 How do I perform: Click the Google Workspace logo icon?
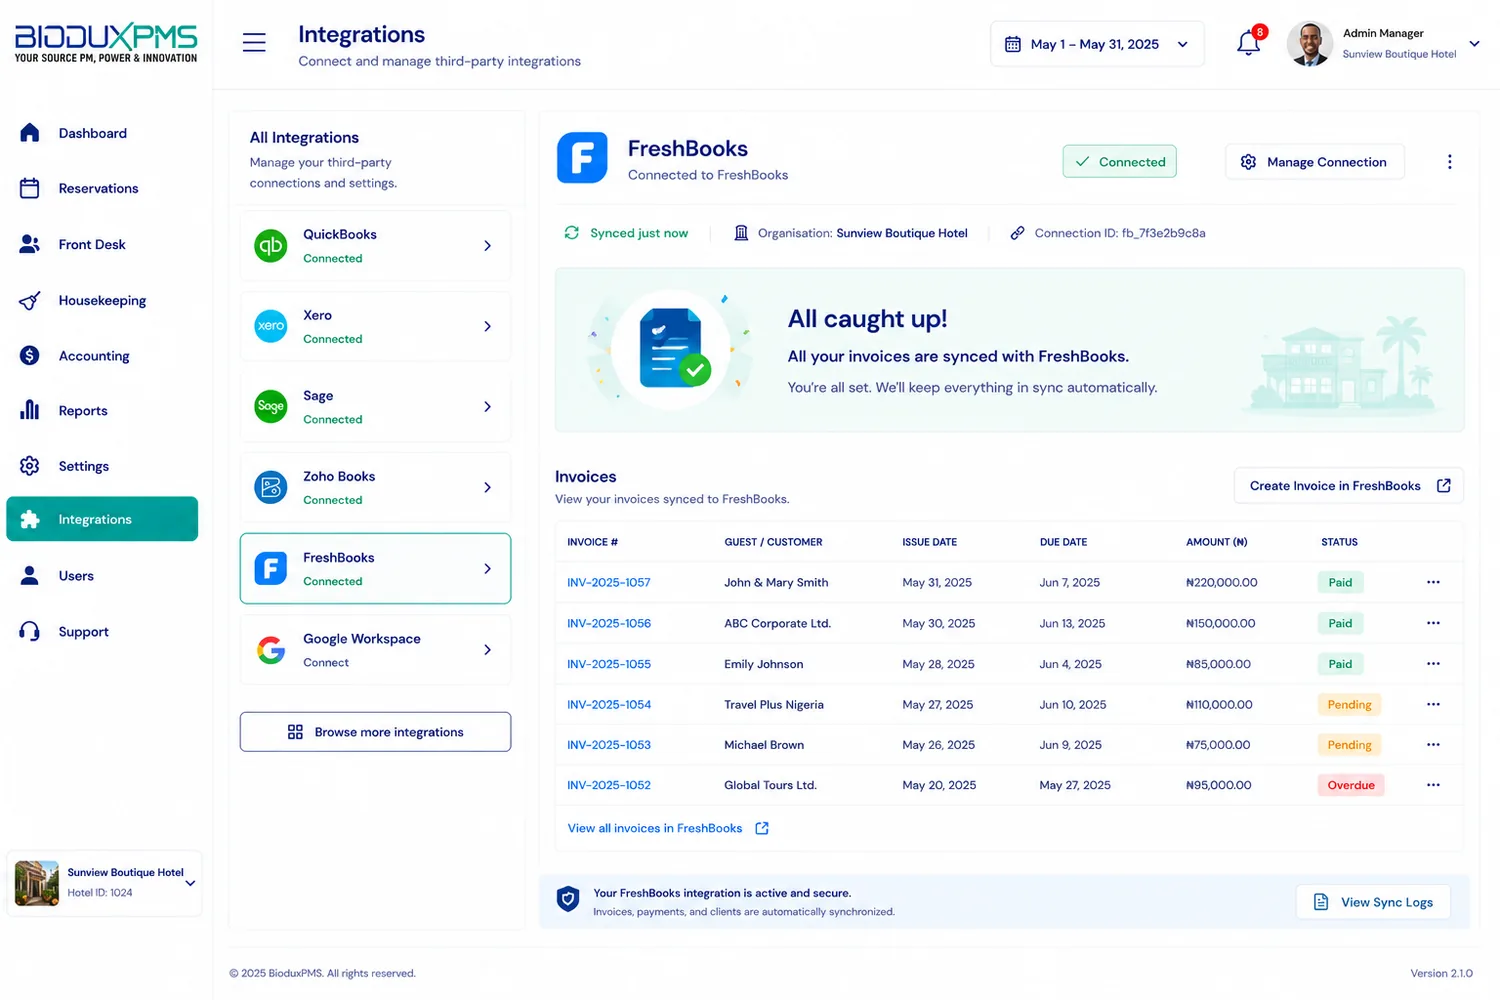271,650
